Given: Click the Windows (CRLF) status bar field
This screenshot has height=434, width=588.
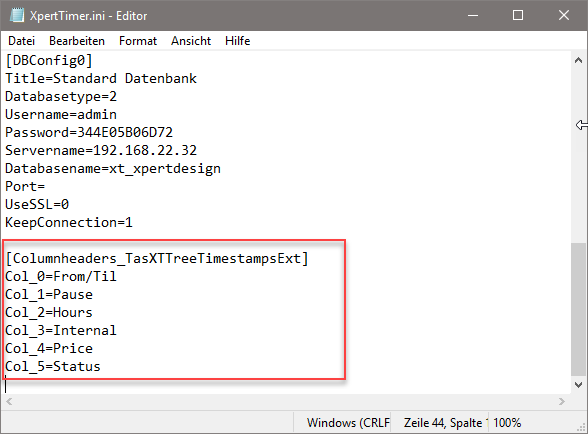Looking at the screenshot, I should [x=348, y=423].
